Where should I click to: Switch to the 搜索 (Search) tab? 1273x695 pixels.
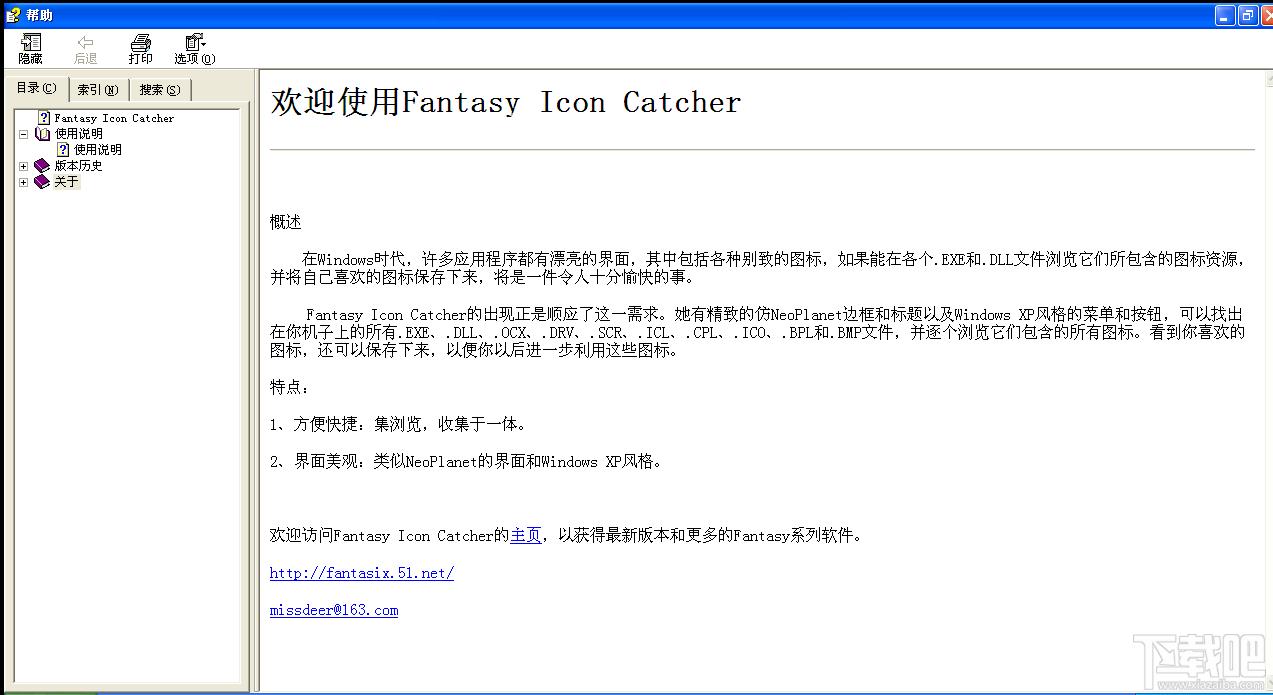tap(160, 90)
